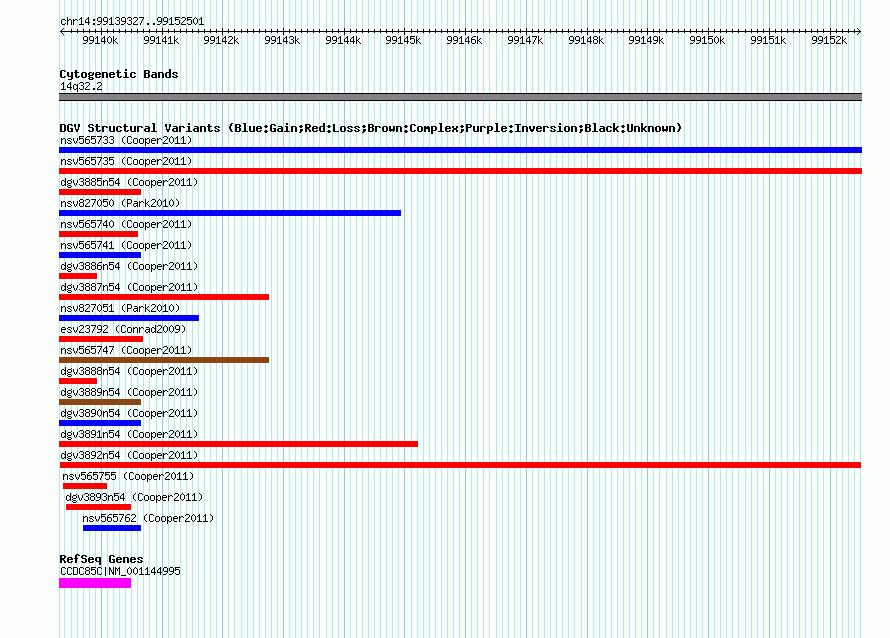Click the 99142k ruler mark

tap(221, 40)
